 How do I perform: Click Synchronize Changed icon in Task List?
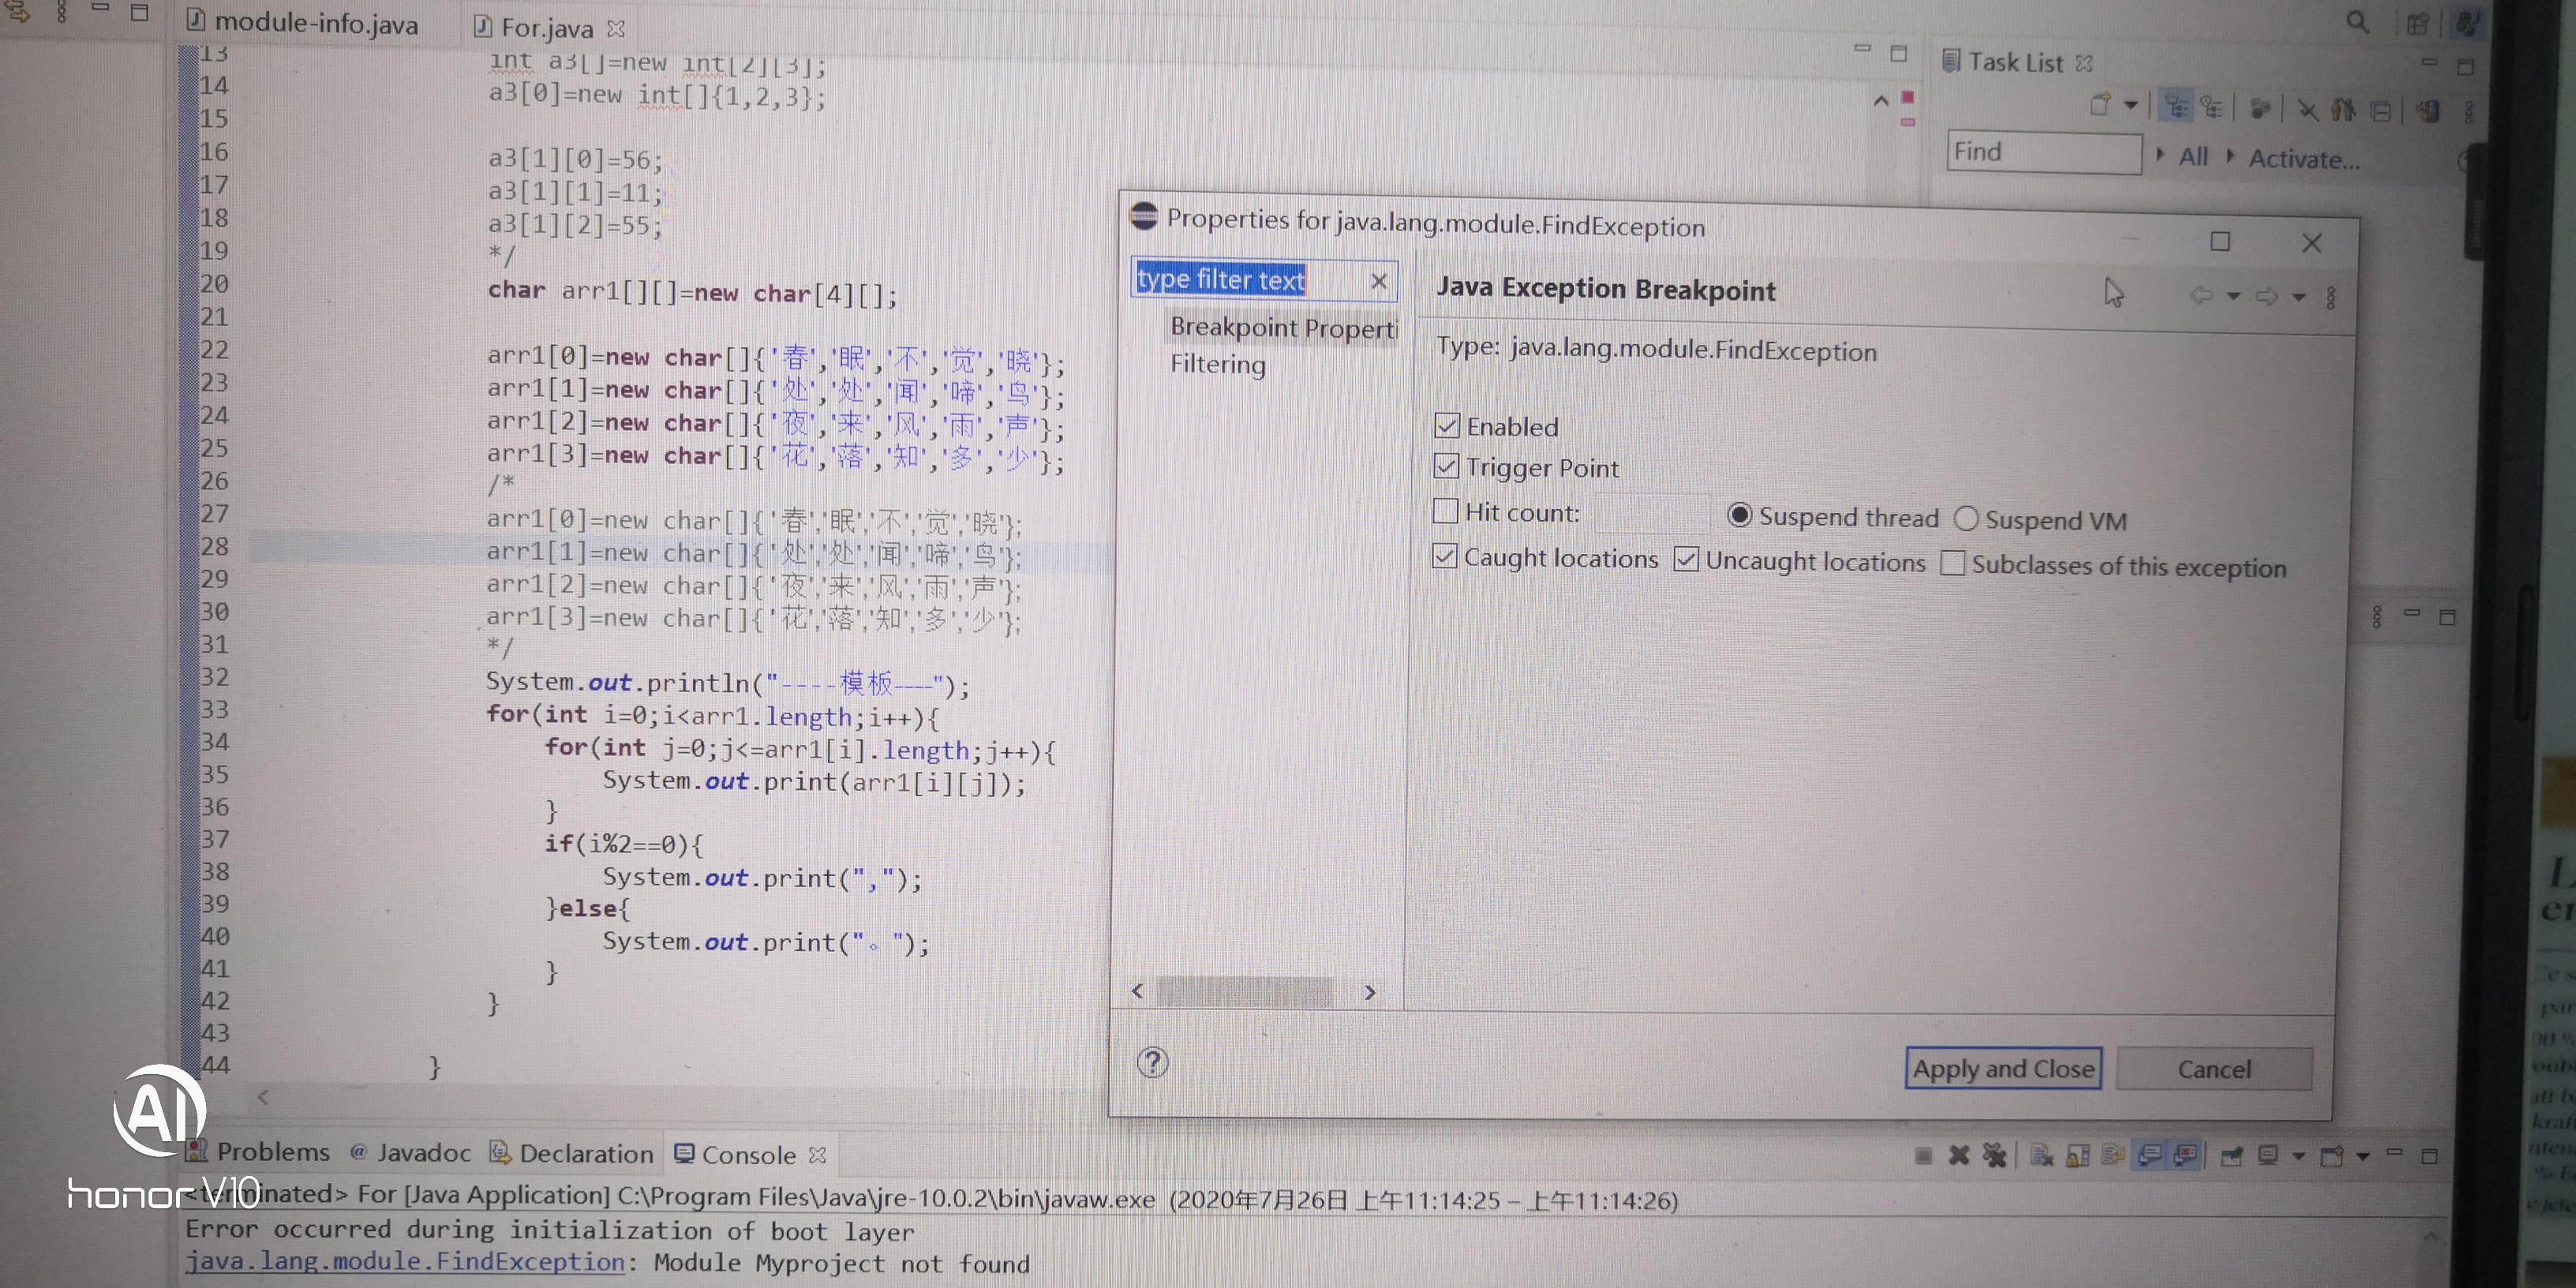(2427, 111)
